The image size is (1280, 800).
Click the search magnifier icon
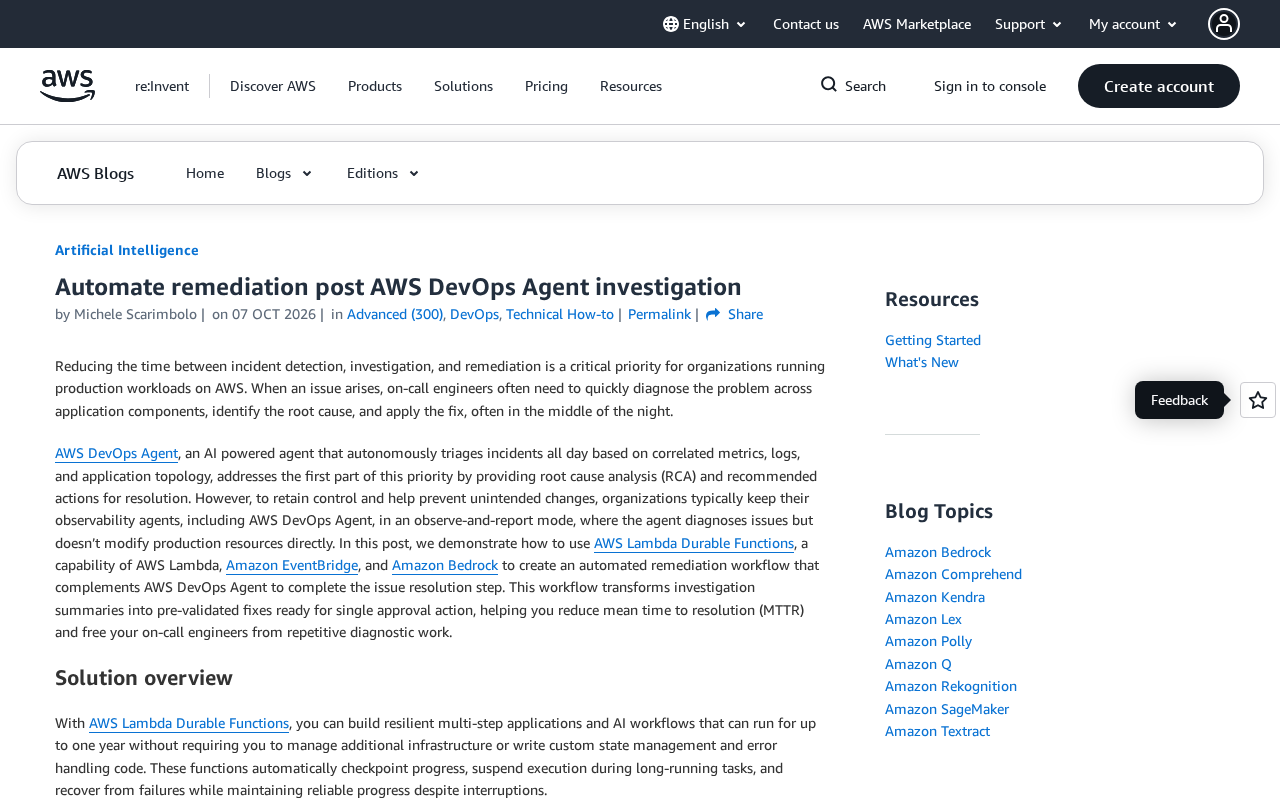(x=829, y=85)
